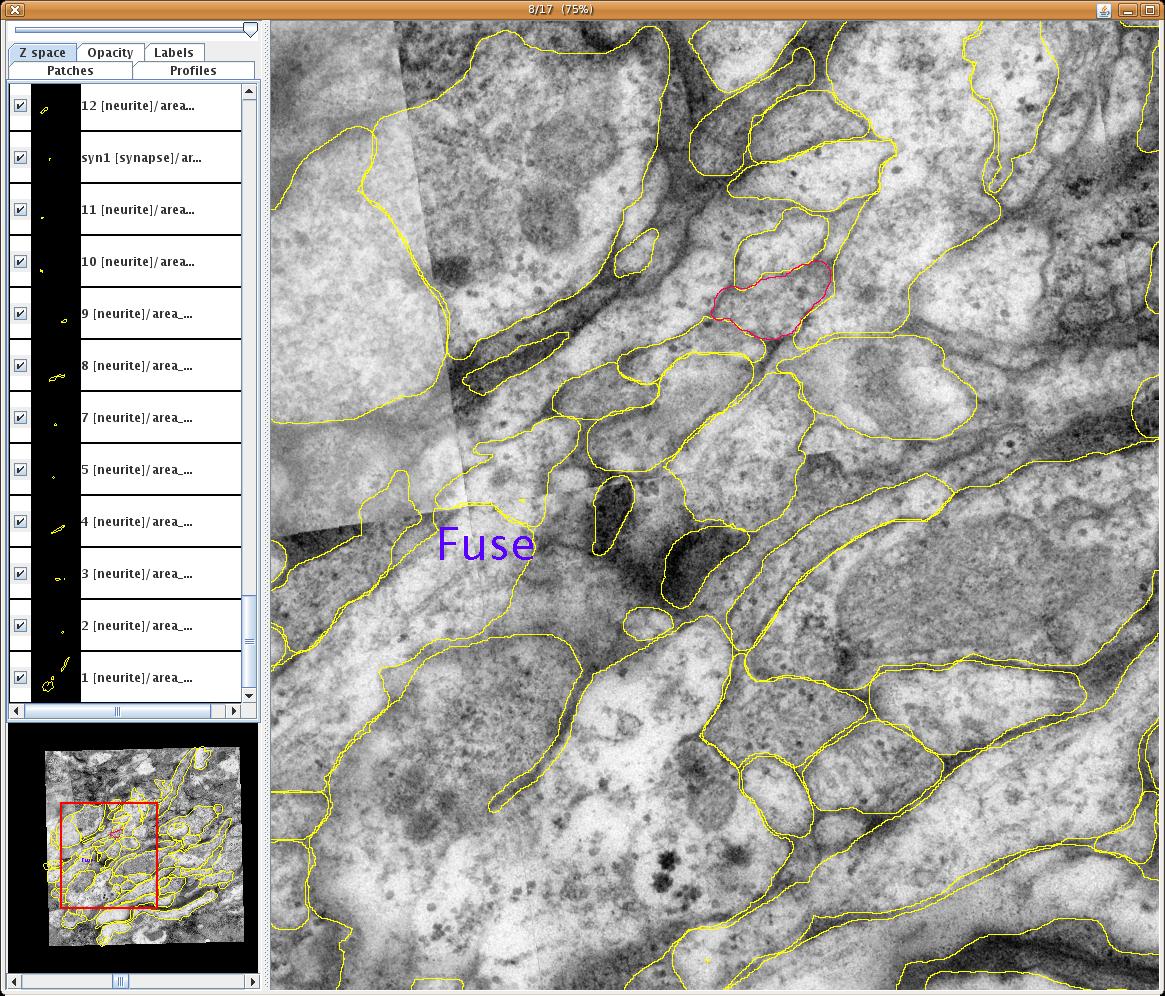This screenshot has width=1165, height=996.
Task: Switch to the Opacity tab
Action: click(110, 53)
